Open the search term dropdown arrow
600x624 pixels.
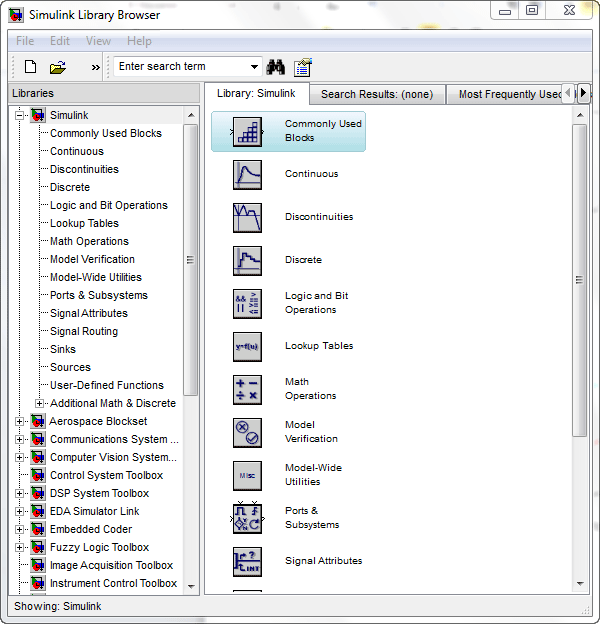[255, 67]
